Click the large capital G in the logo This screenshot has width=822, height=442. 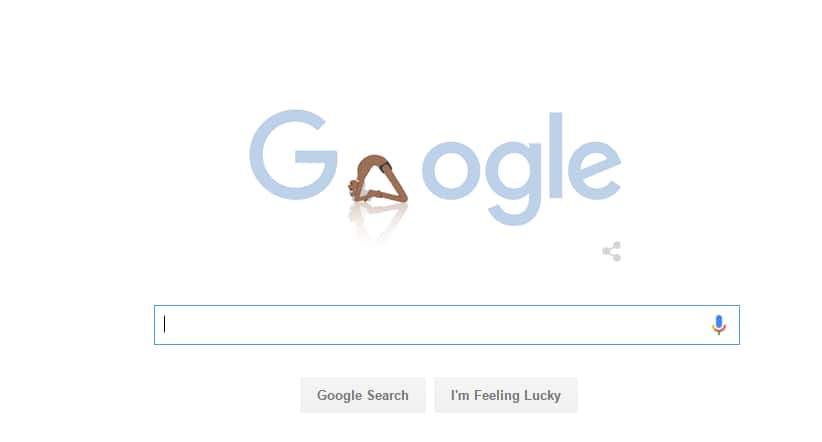pos(293,155)
